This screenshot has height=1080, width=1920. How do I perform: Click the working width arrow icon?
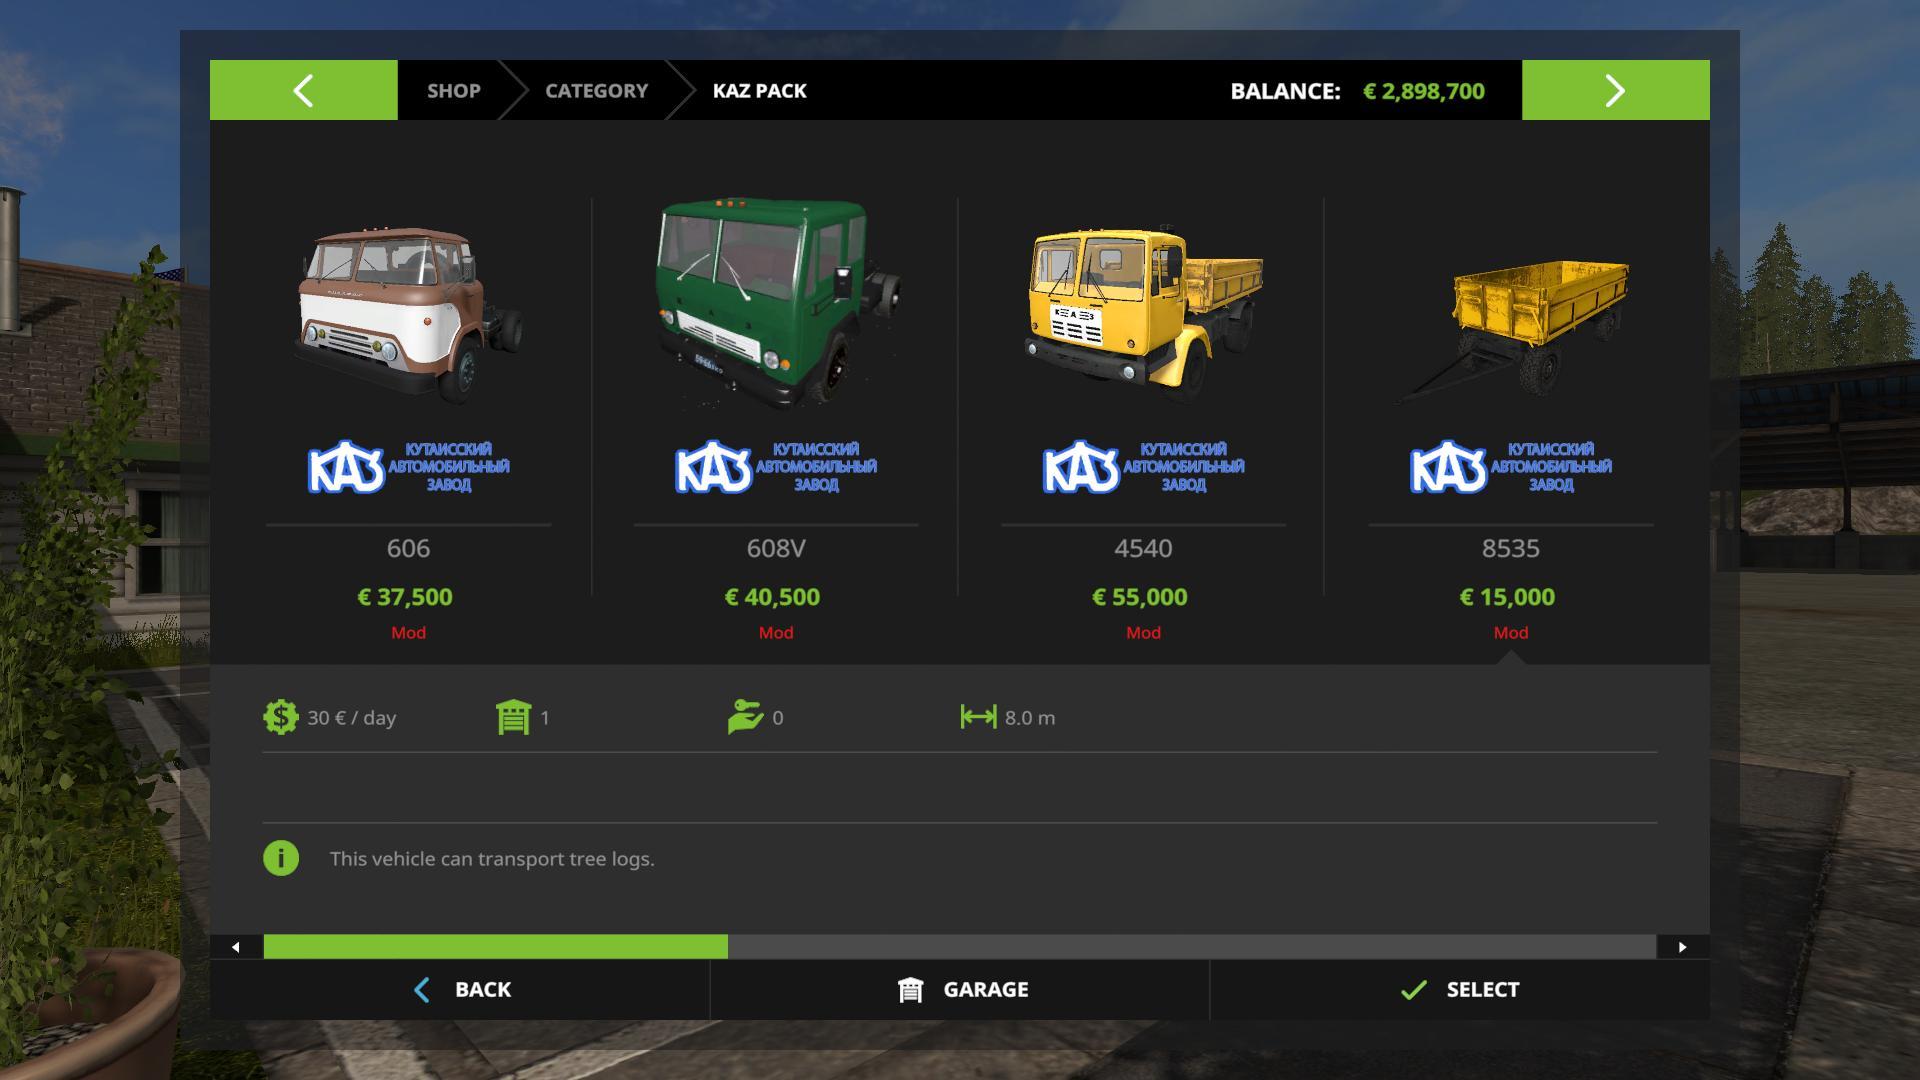pos(978,716)
